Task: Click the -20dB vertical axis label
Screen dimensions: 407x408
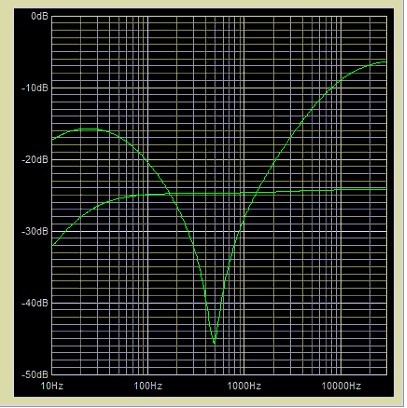Action: [x=35, y=160]
